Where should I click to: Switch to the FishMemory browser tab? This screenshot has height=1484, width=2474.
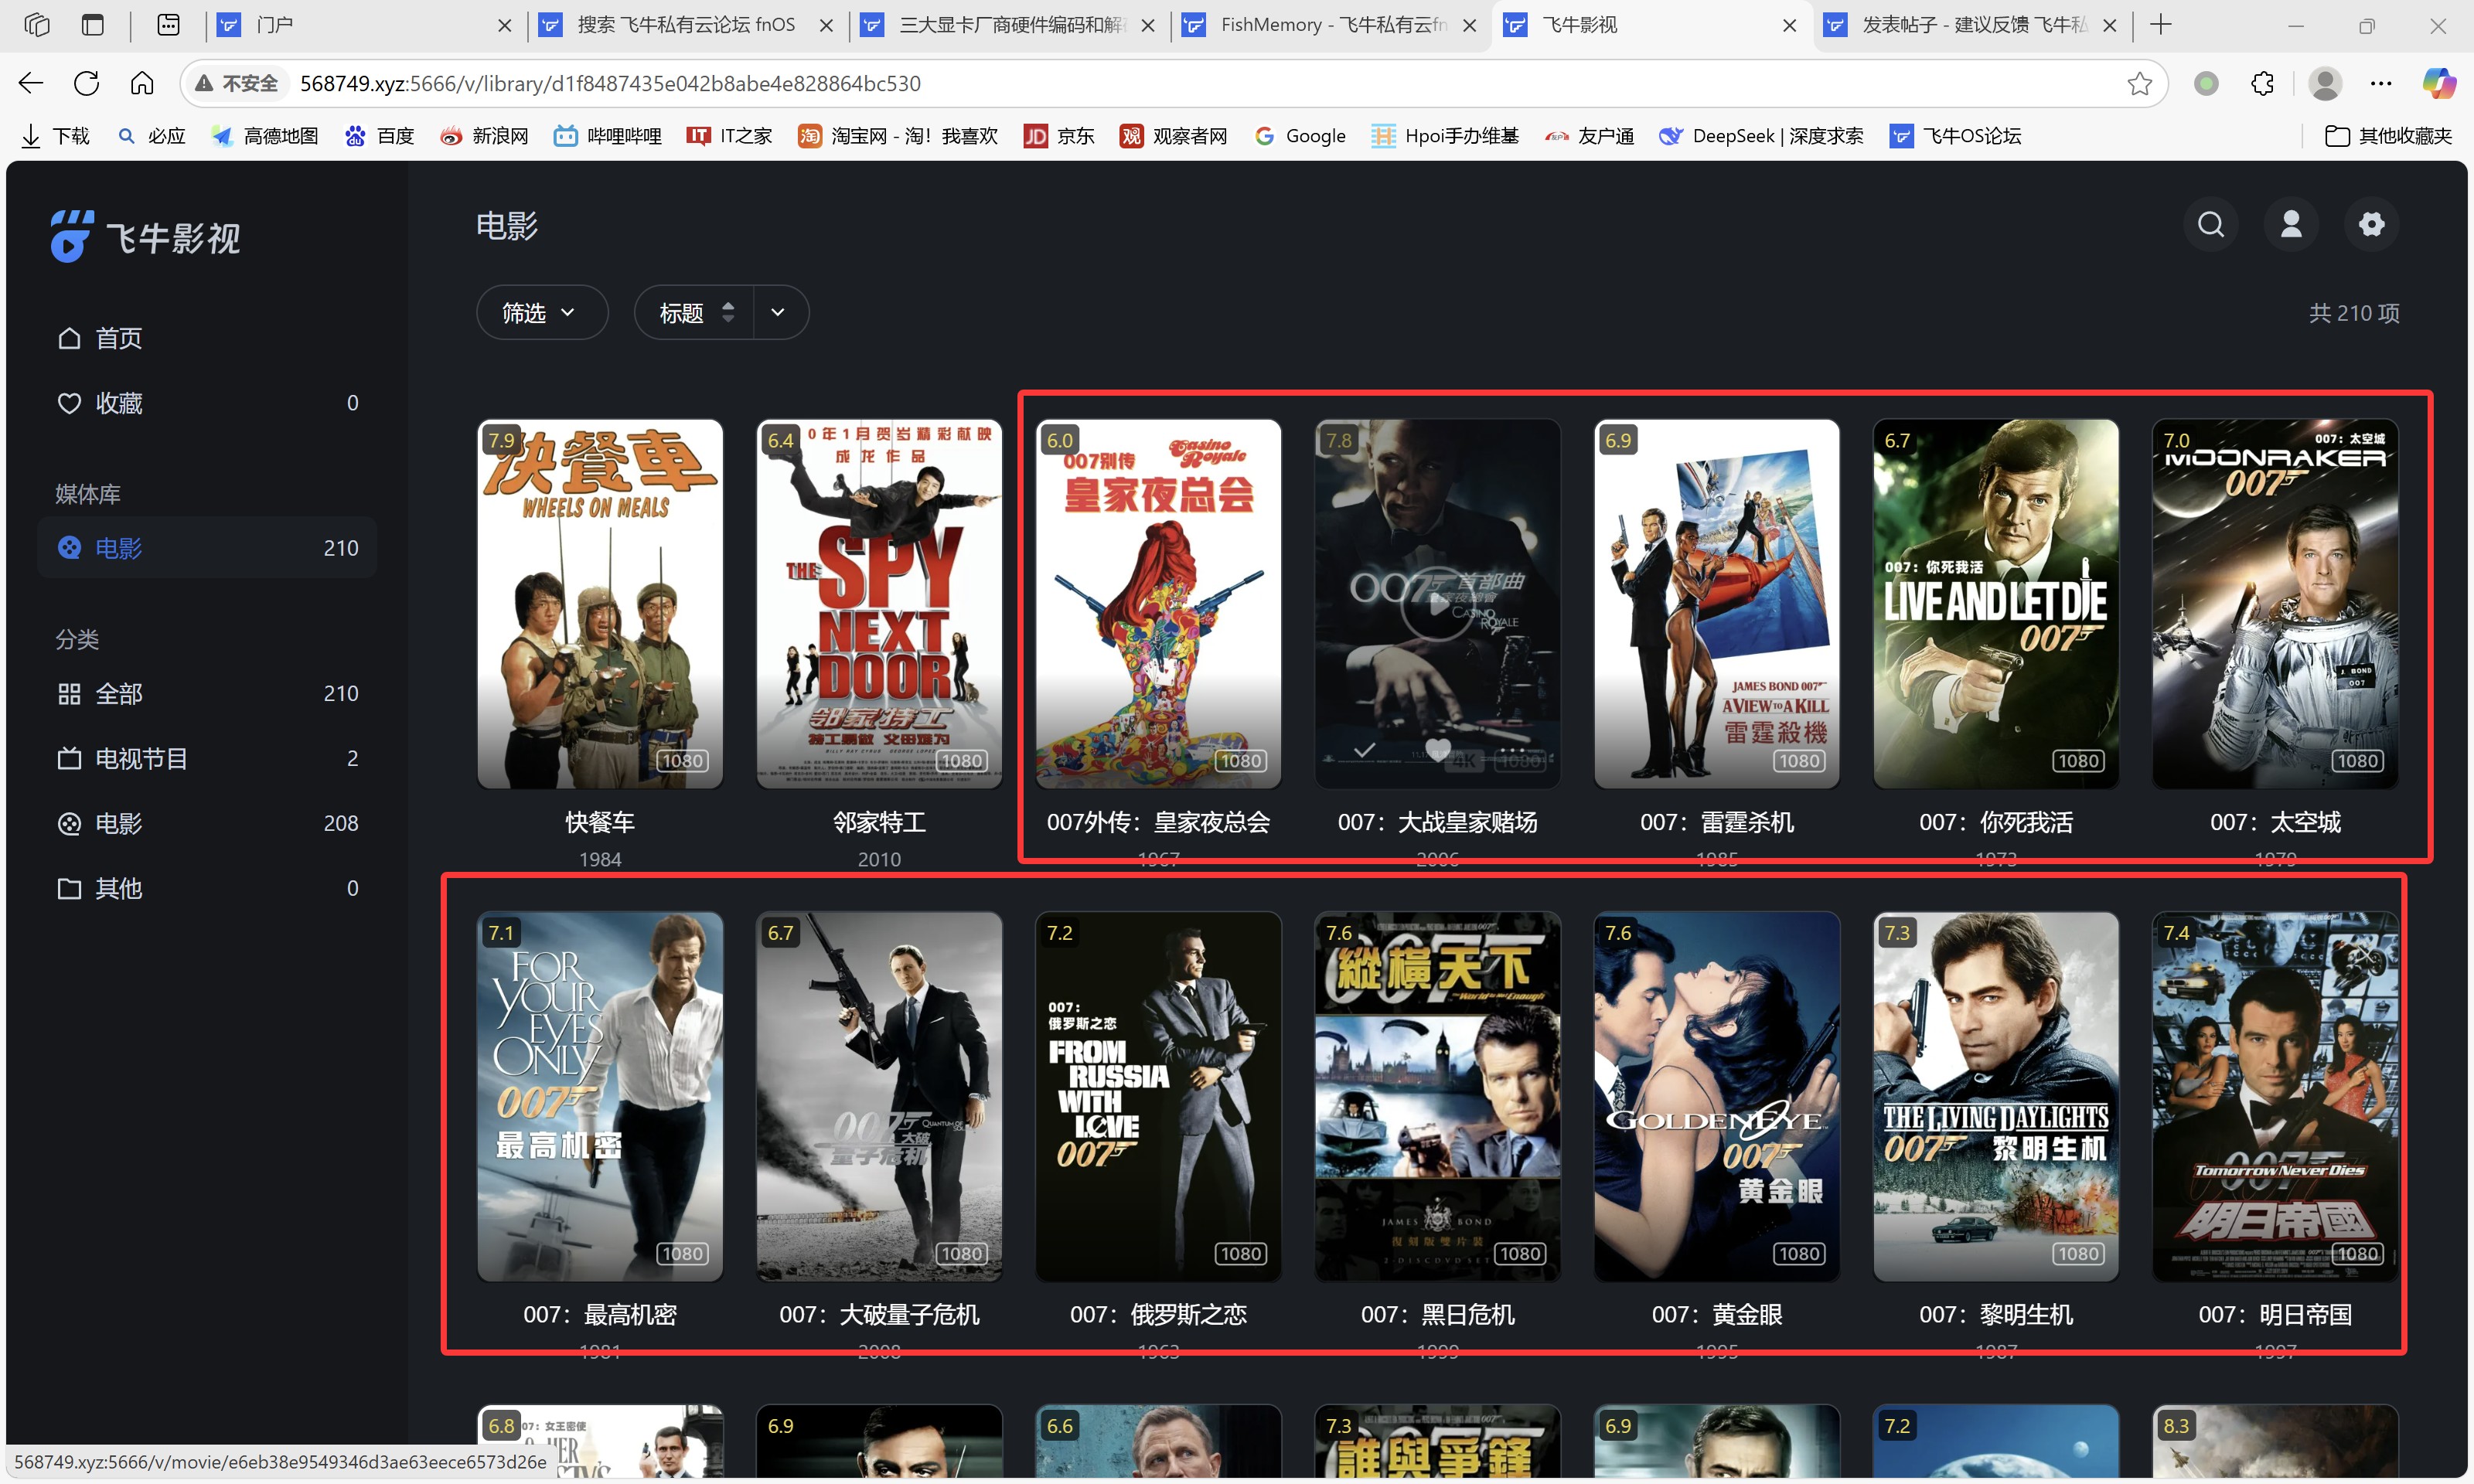click(x=1330, y=25)
